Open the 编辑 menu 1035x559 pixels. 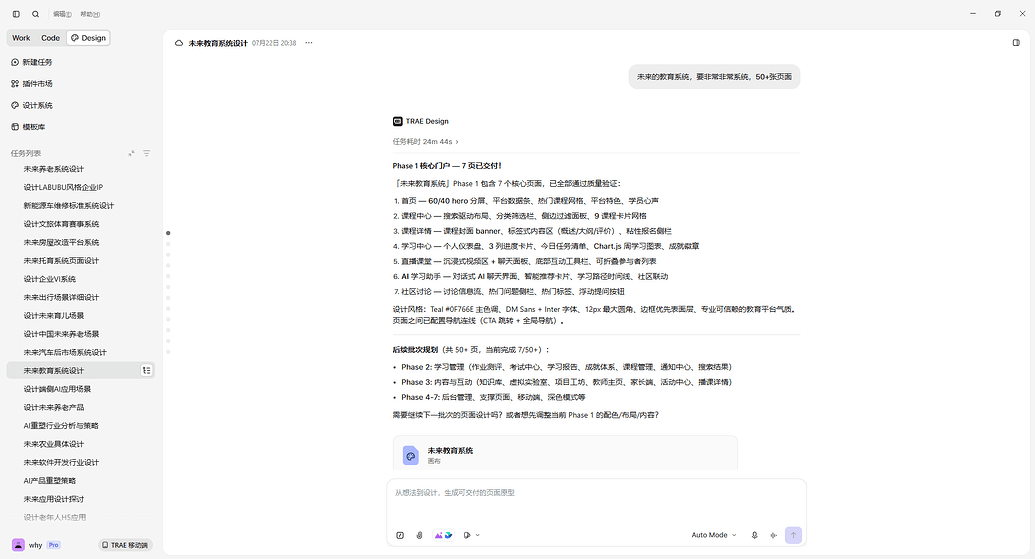coord(62,14)
